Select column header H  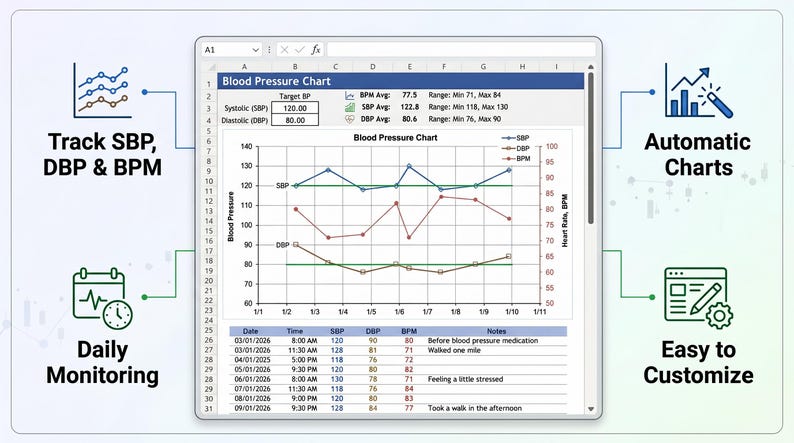[522, 67]
